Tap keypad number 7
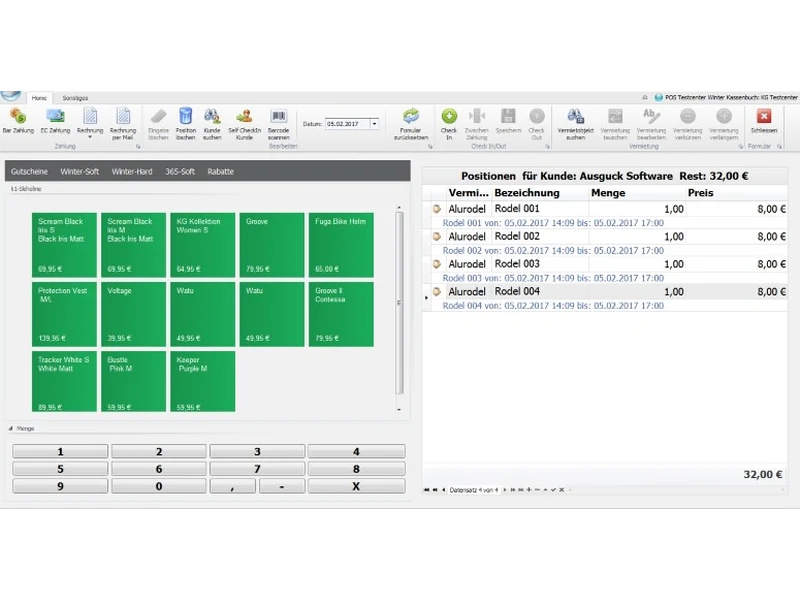Viewport: 800px width, 600px height. coord(257,469)
